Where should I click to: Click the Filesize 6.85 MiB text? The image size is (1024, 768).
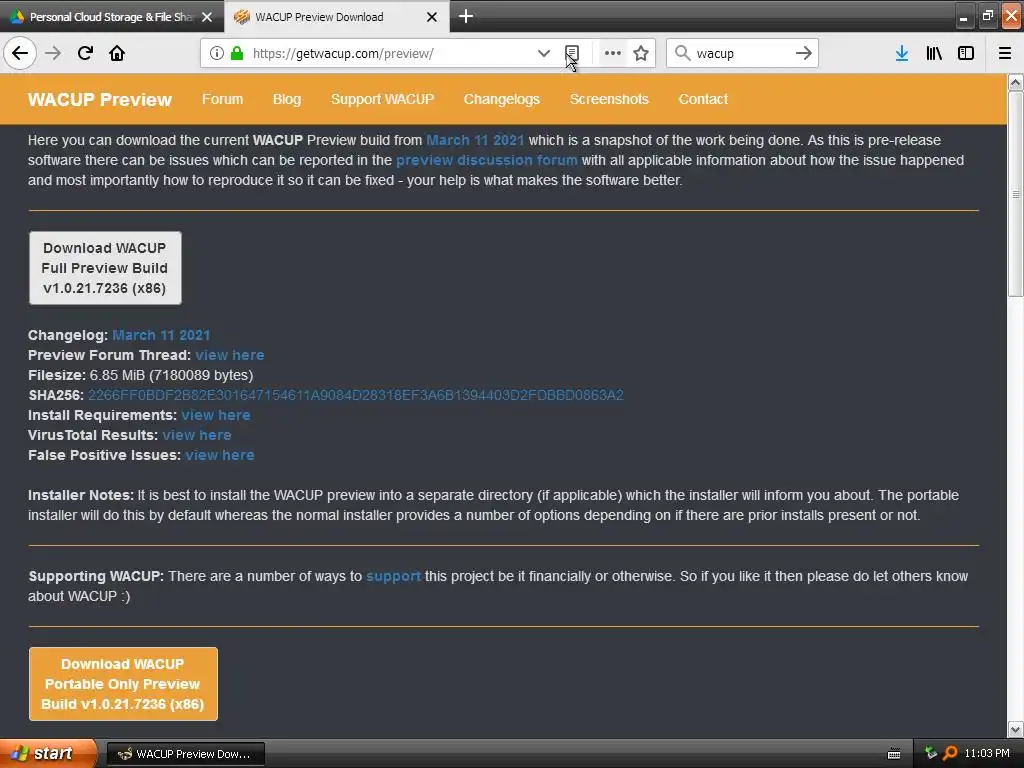140,376
